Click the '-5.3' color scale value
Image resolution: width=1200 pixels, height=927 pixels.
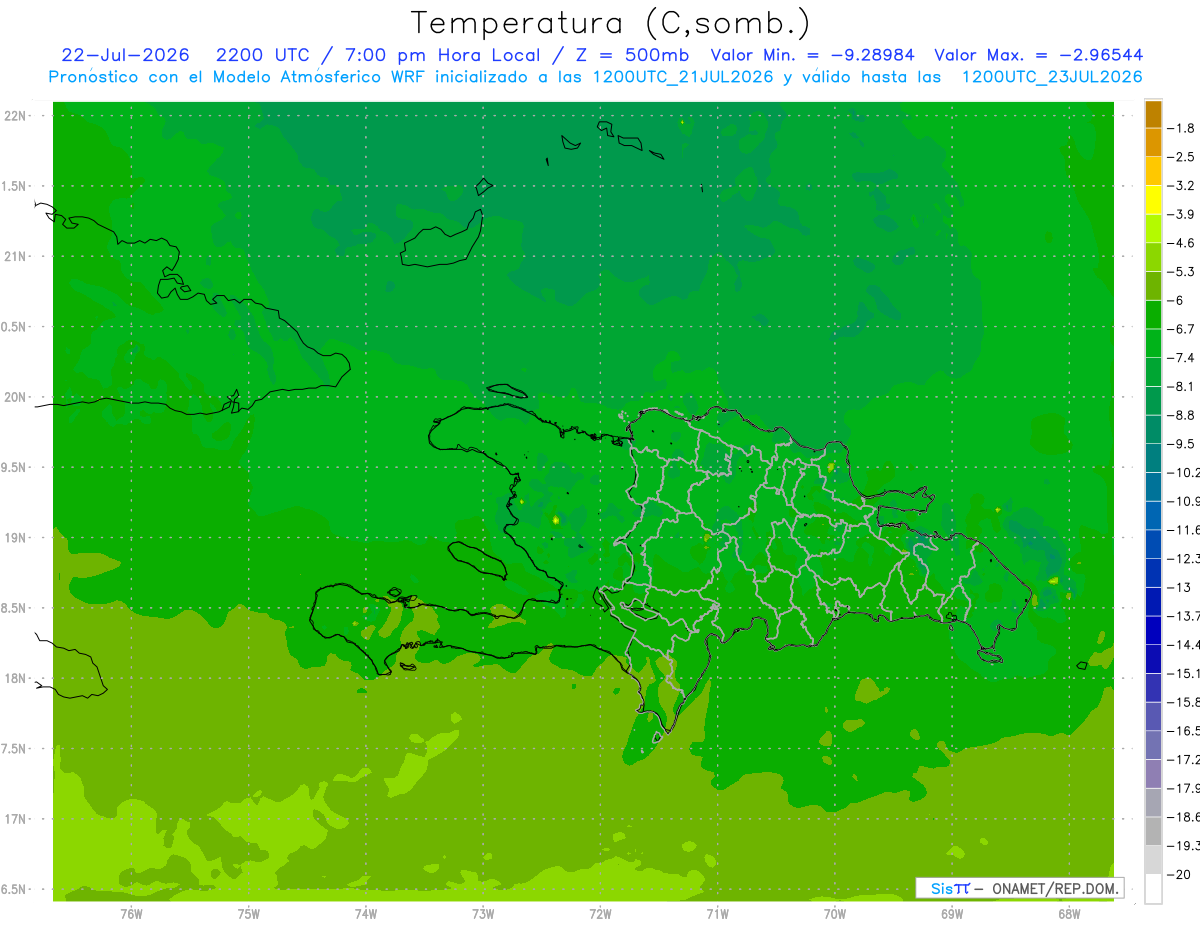tap(1182, 271)
